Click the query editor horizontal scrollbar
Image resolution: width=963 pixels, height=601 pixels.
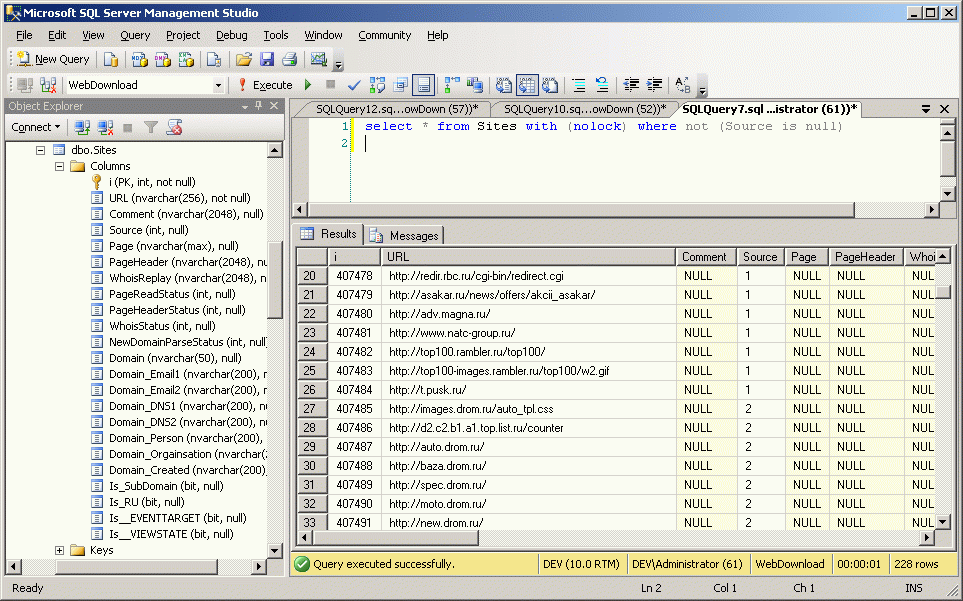(580, 210)
